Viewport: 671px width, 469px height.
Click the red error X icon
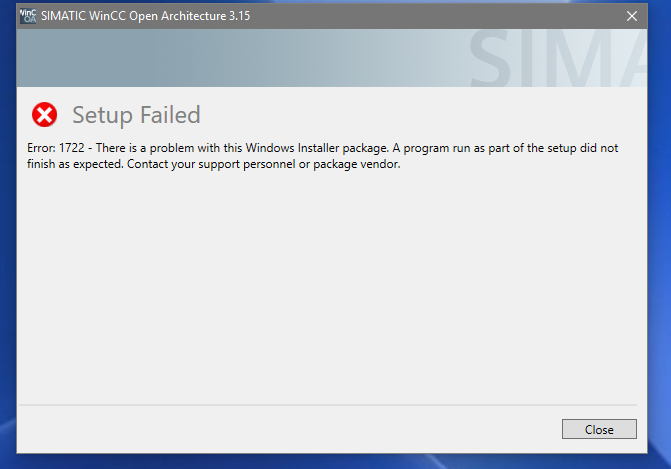tap(44, 115)
